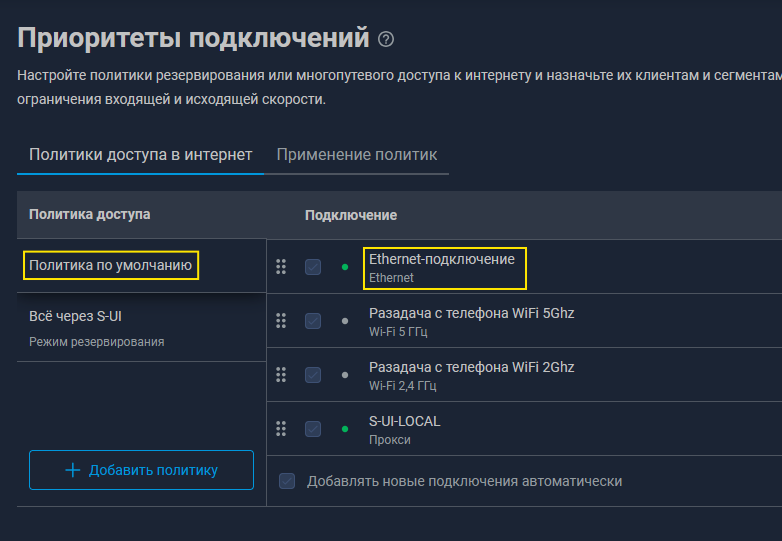Viewport: 782px width, 541px height.
Task: Click the Ethernet-подключение connection name
Action: 441,259
